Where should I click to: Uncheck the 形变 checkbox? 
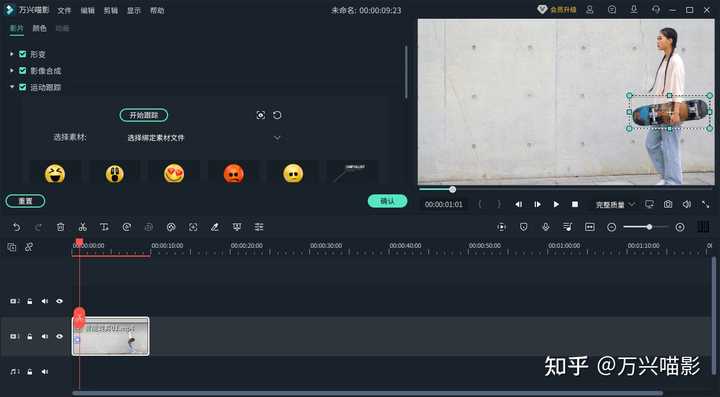[22, 54]
